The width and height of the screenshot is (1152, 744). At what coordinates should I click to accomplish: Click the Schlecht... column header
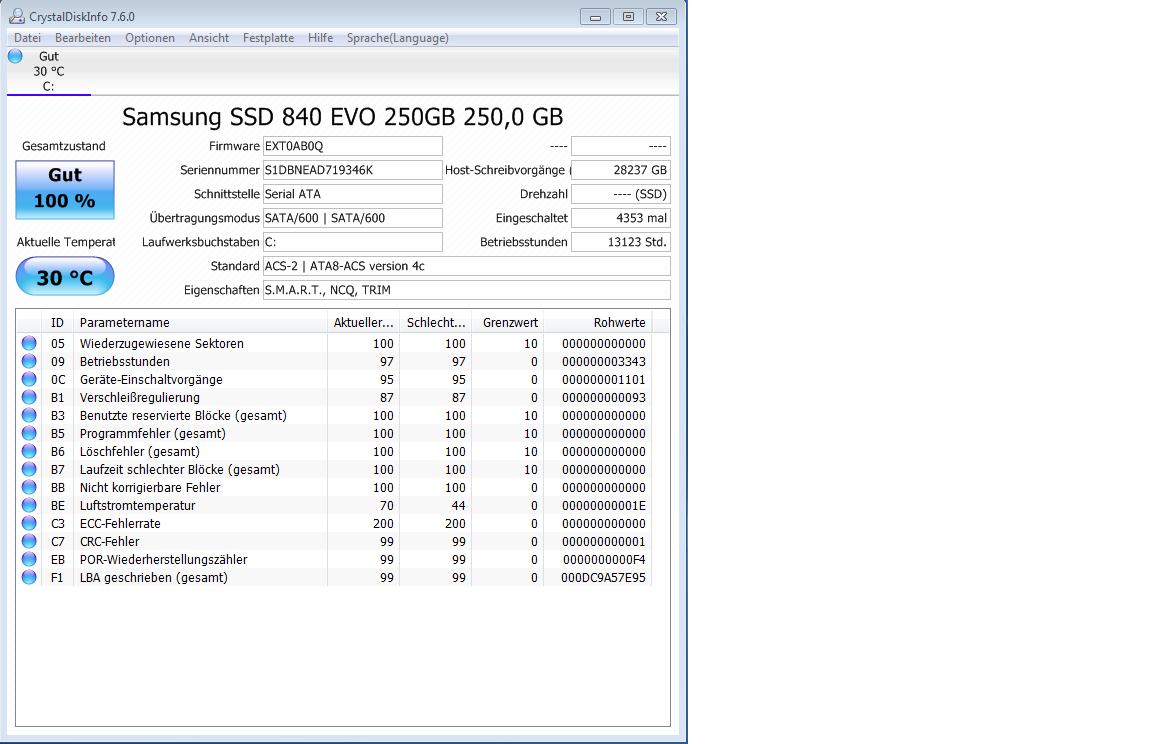click(436, 322)
